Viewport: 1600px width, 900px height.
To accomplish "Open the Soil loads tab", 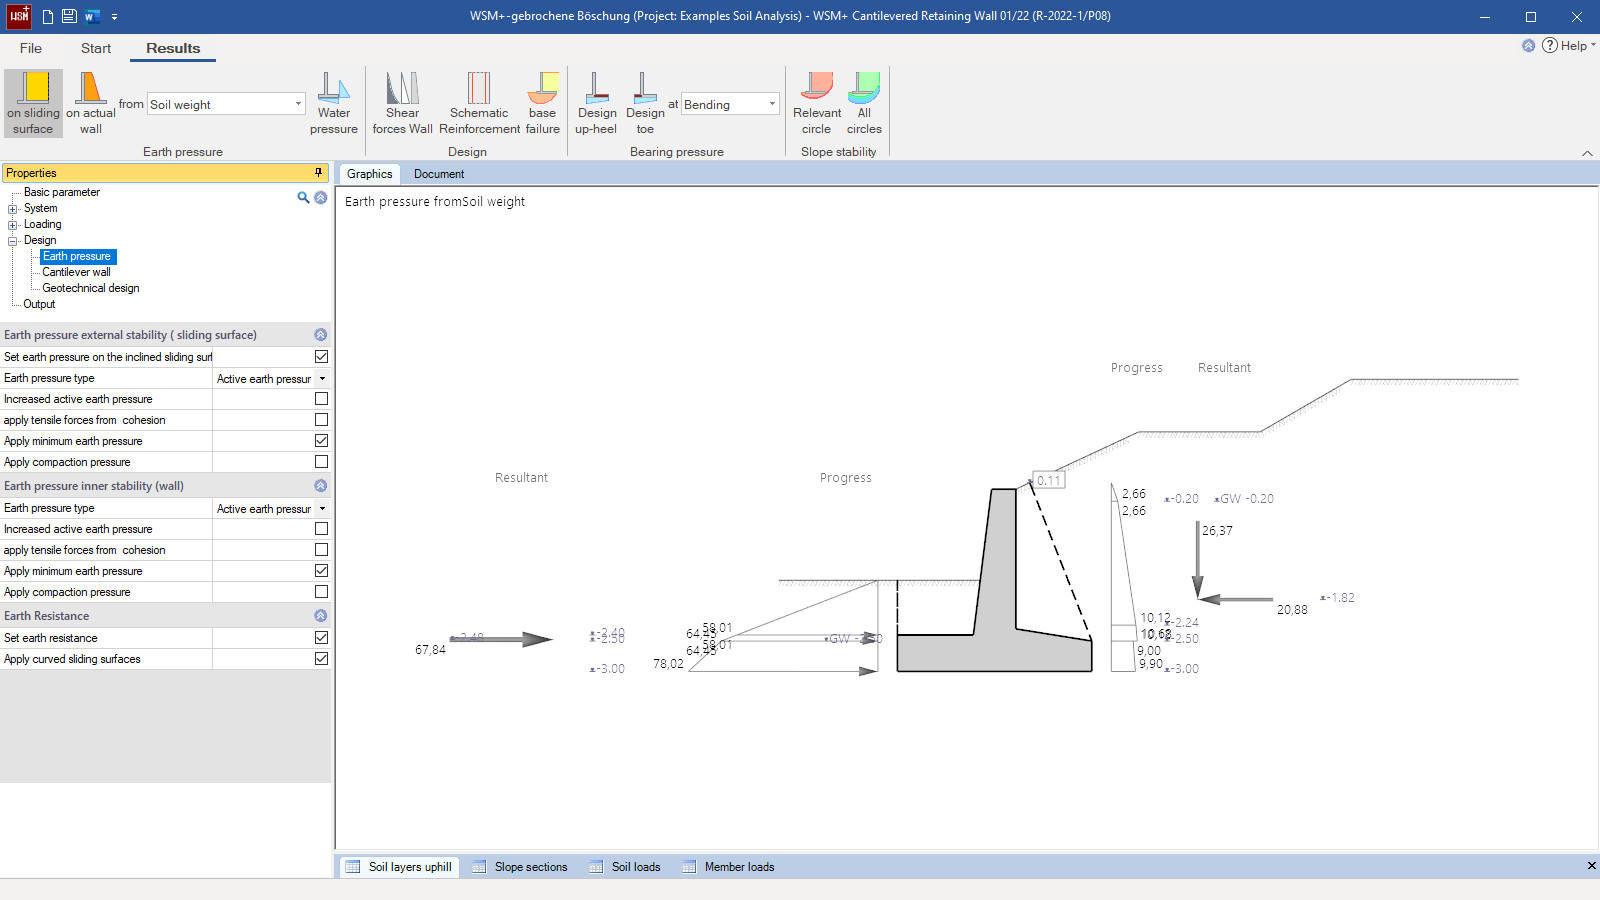I will [625, 867].
